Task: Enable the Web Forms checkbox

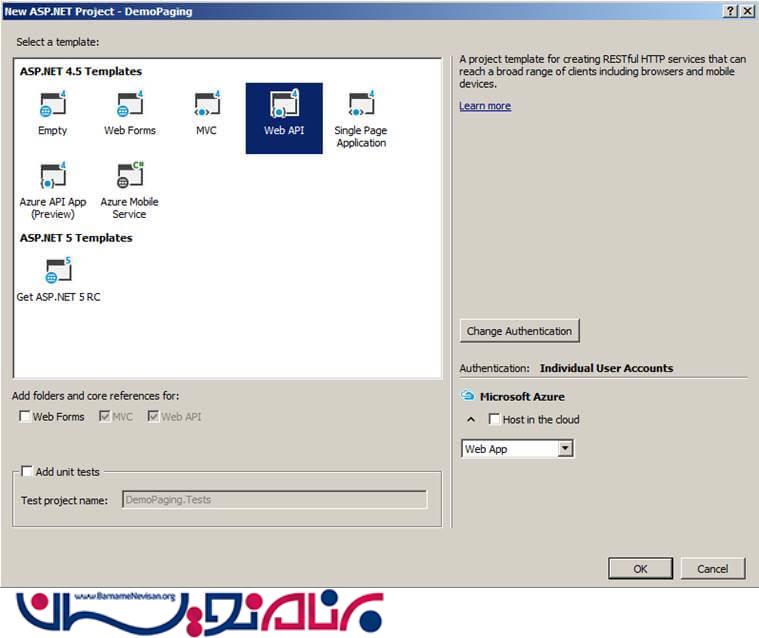Action: coord(24,416)
